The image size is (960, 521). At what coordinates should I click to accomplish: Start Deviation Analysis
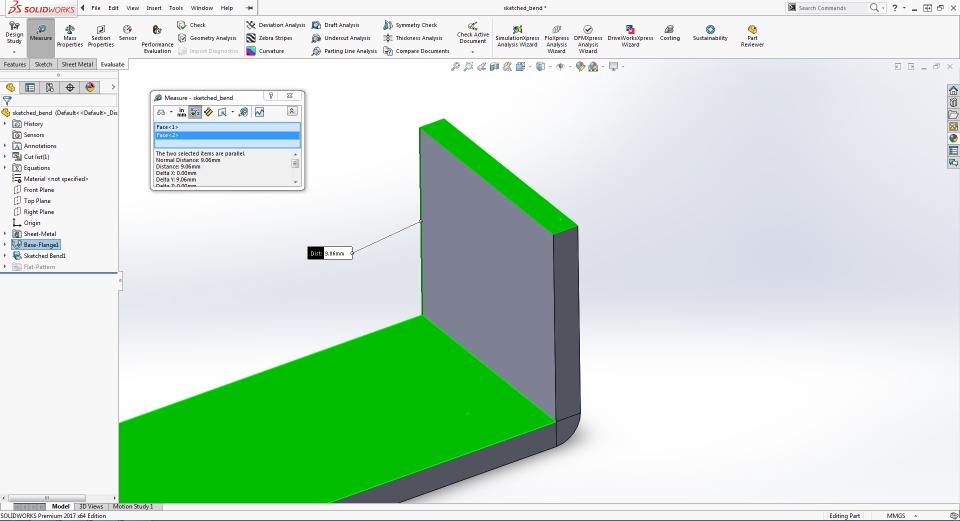276,25
